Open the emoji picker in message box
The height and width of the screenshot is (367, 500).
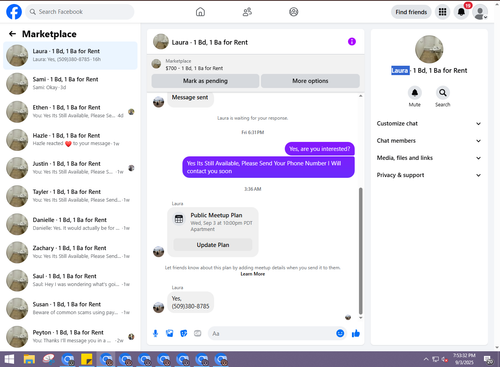coord(340,333)
